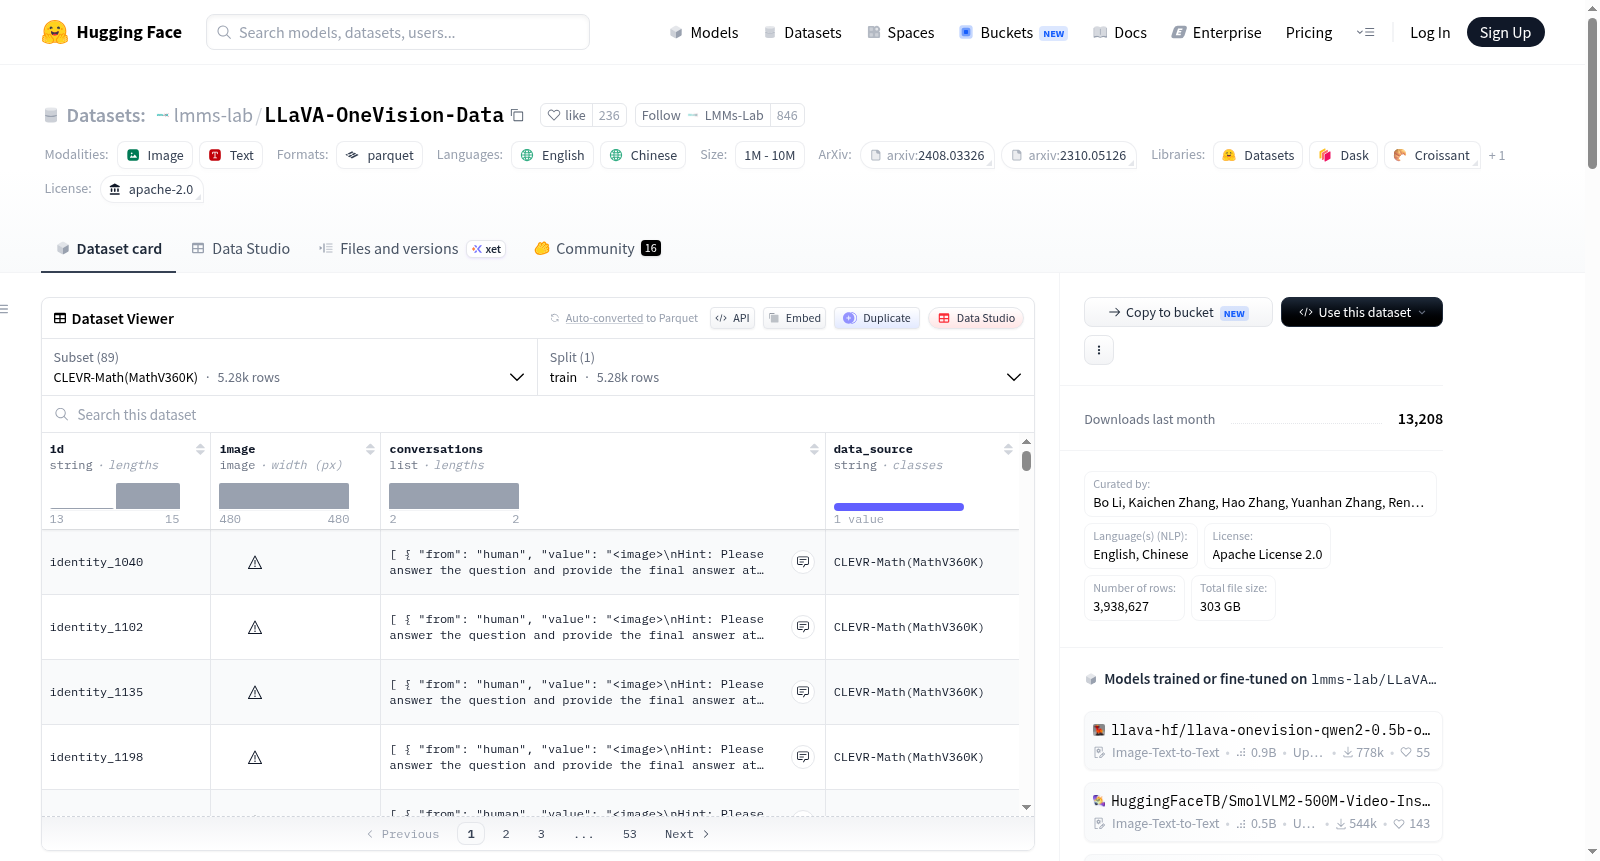Image resolution: width=1600 pixels, height=861 pixels.
Task: Click the Duplicate button
Action: [876, 318]
